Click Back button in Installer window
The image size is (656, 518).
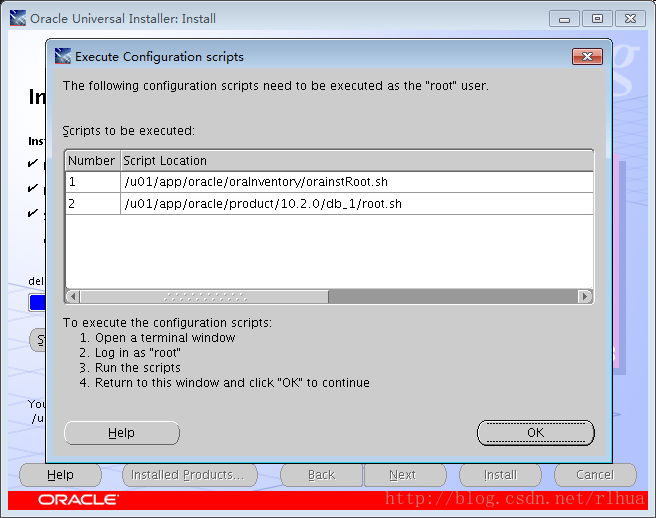click(321, 475)
